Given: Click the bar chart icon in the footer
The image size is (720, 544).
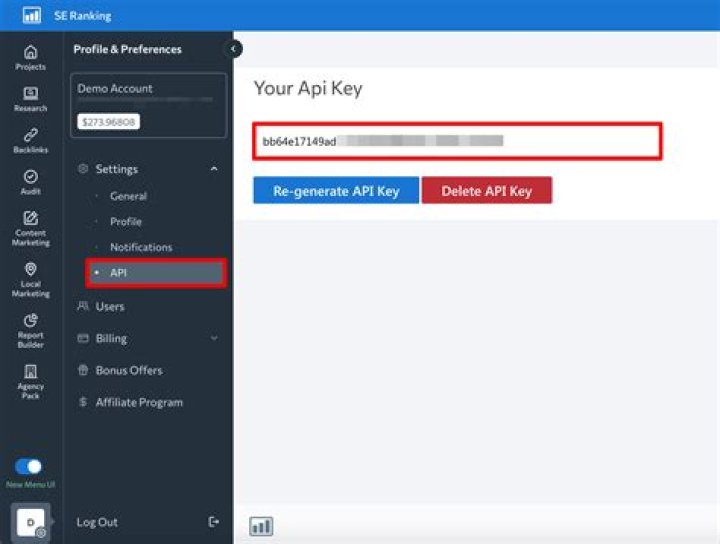Looking at the screenshot, I should (261, 526).
